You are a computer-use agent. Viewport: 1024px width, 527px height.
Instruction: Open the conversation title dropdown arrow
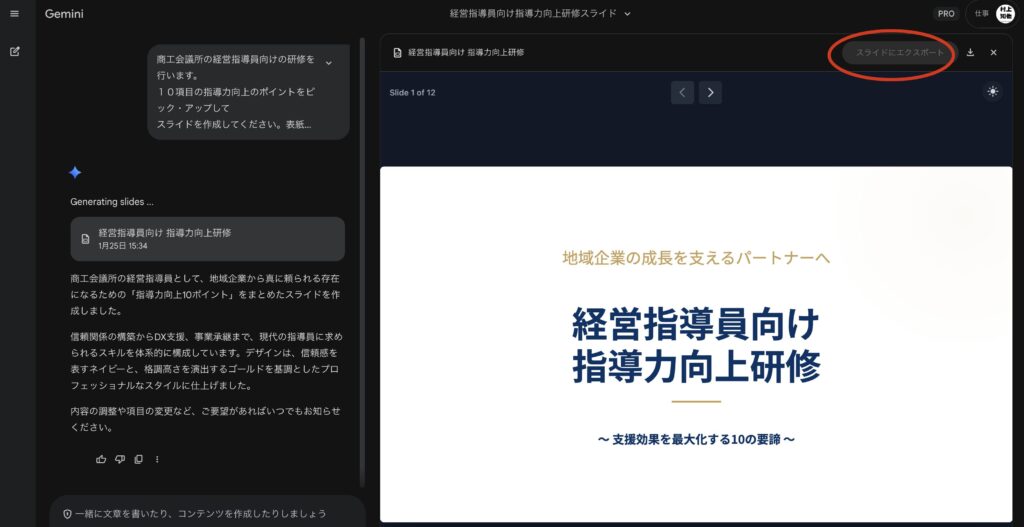click(x=628, y=14)
